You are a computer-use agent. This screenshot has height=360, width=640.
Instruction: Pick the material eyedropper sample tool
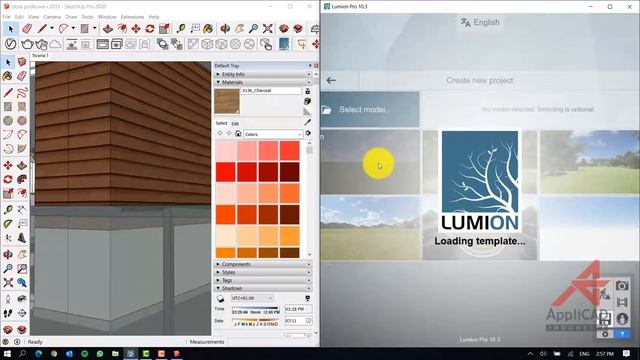tap(307, 122)
